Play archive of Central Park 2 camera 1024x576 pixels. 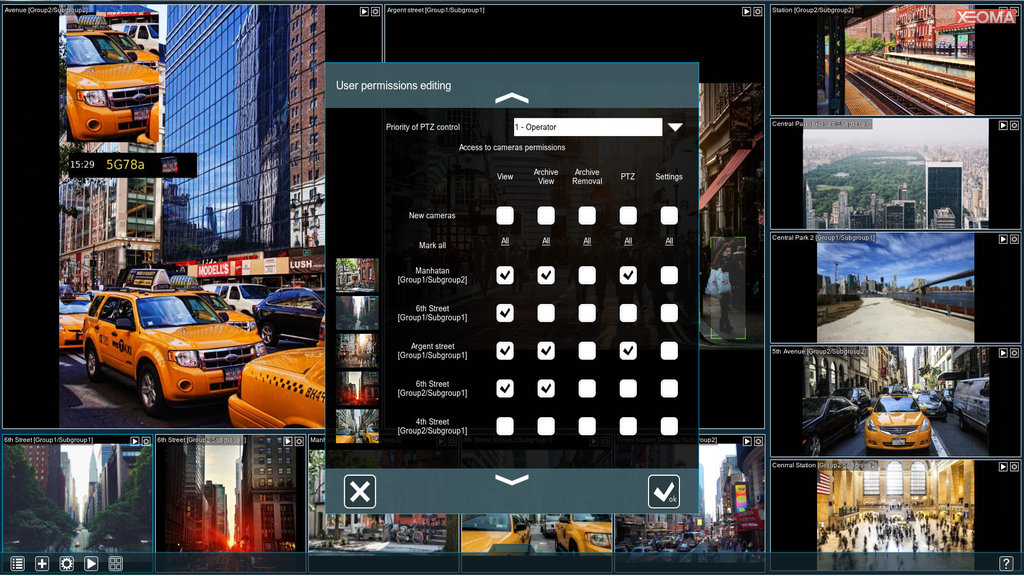1003,239
